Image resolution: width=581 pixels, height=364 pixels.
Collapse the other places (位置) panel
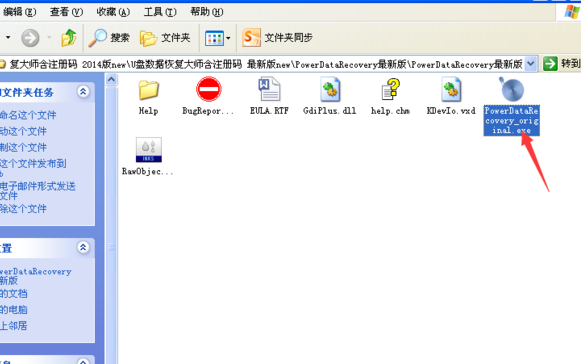83,247
